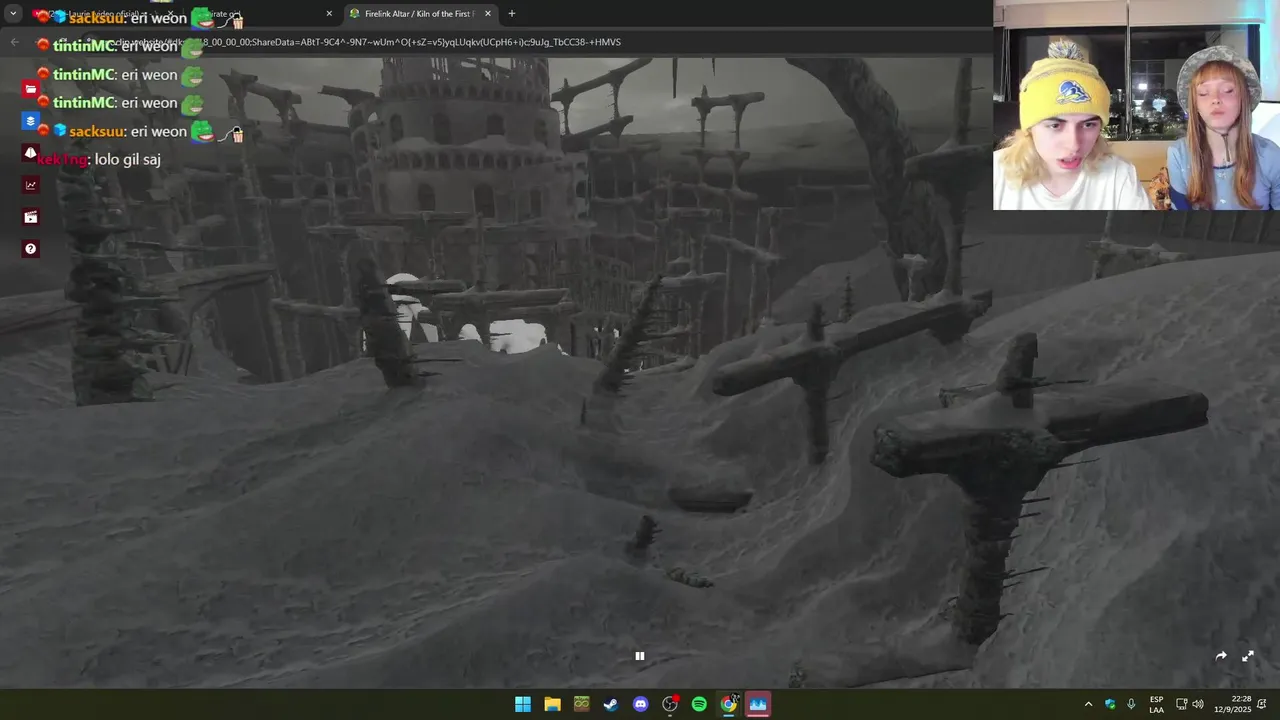The image size is (1280, 720).
Task: Open Chrome from taskbar
Action: 729,704
